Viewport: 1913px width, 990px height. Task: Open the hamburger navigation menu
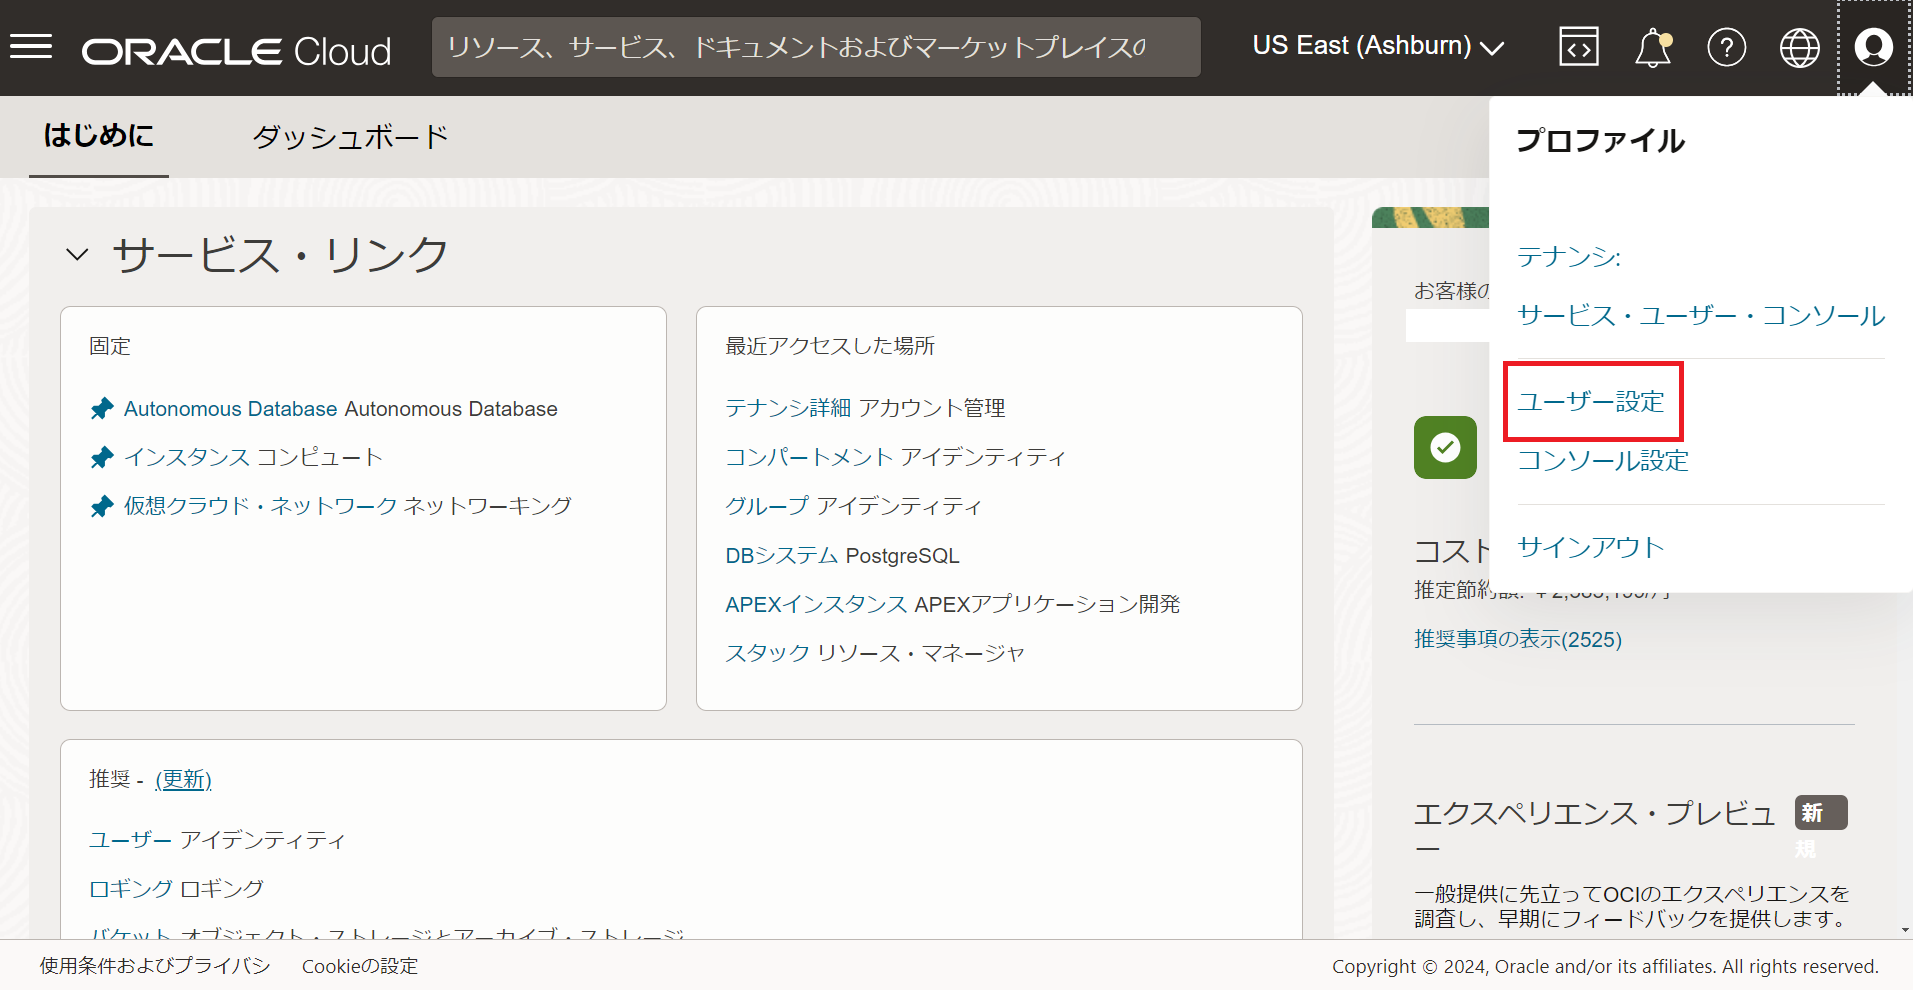tap(31, 47)
